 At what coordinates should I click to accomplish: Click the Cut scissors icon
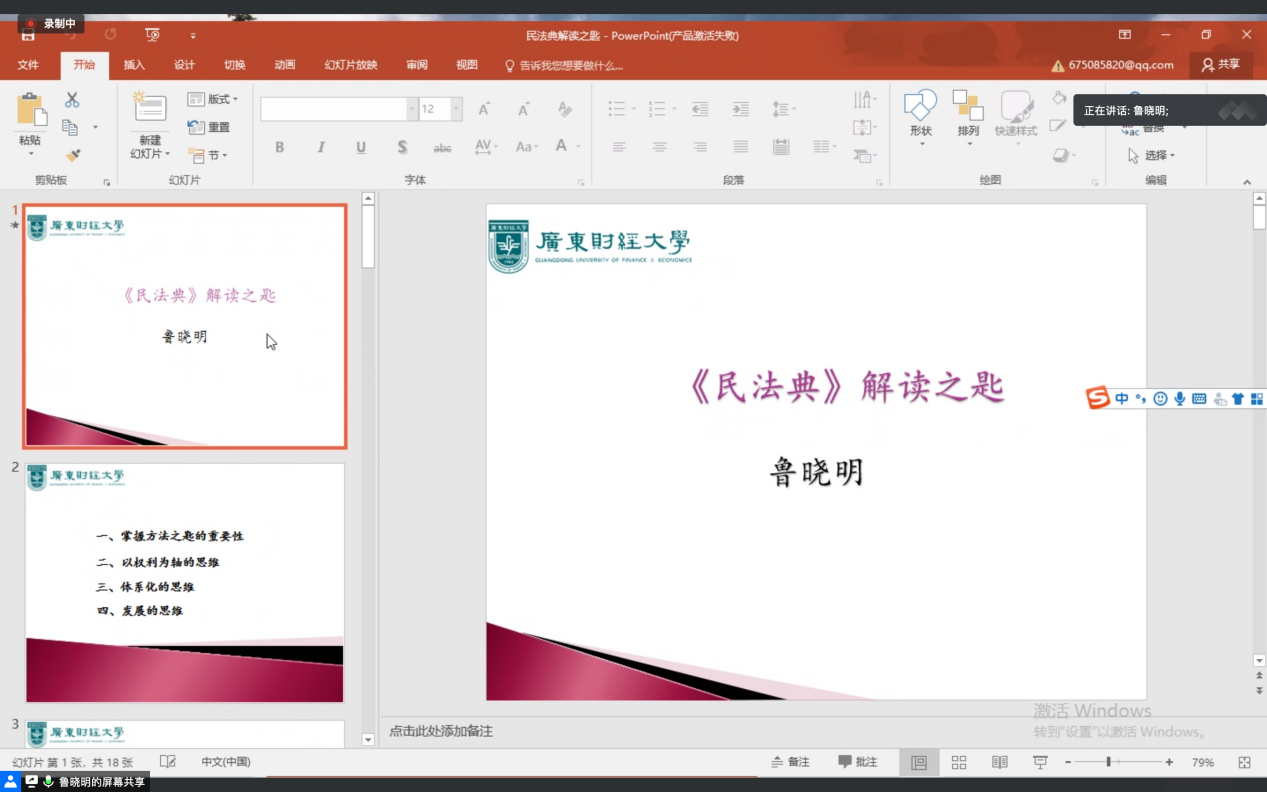tap(72, 100)
